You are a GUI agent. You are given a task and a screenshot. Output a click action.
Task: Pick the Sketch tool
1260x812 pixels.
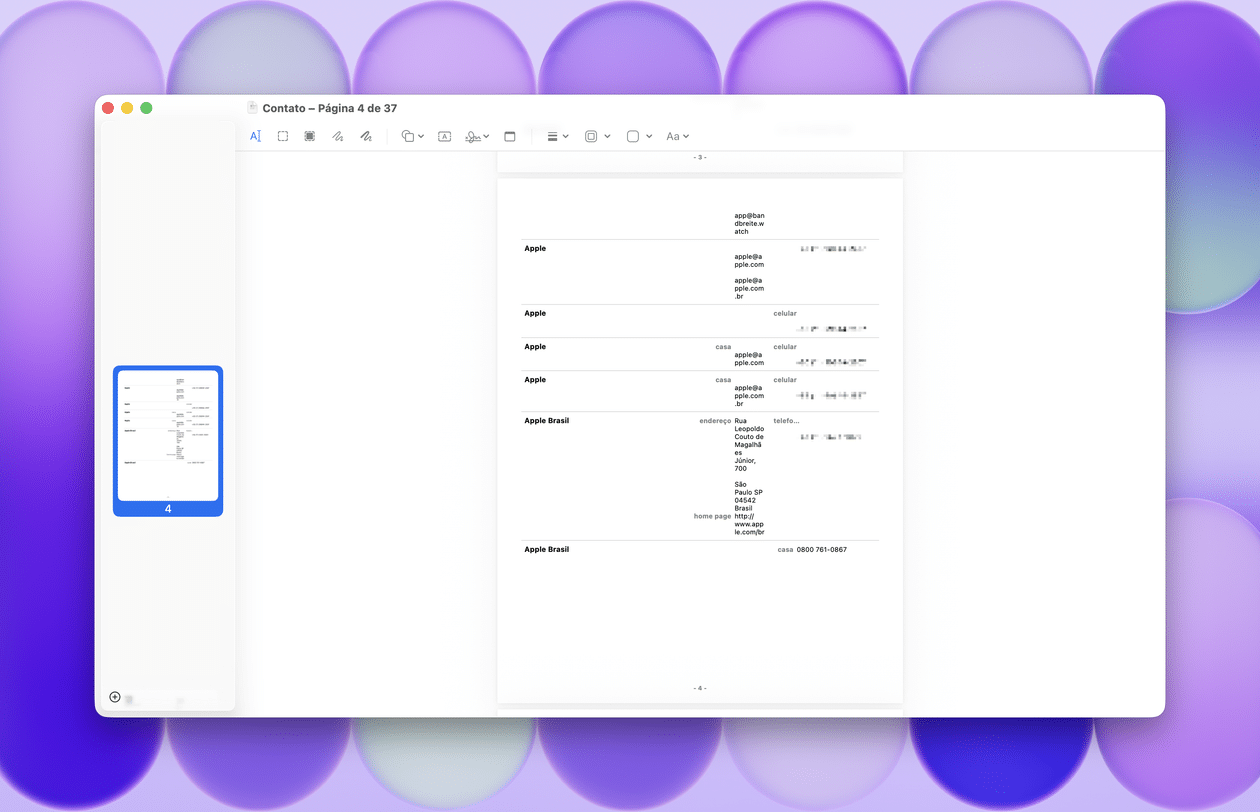[x=338, y=136]
